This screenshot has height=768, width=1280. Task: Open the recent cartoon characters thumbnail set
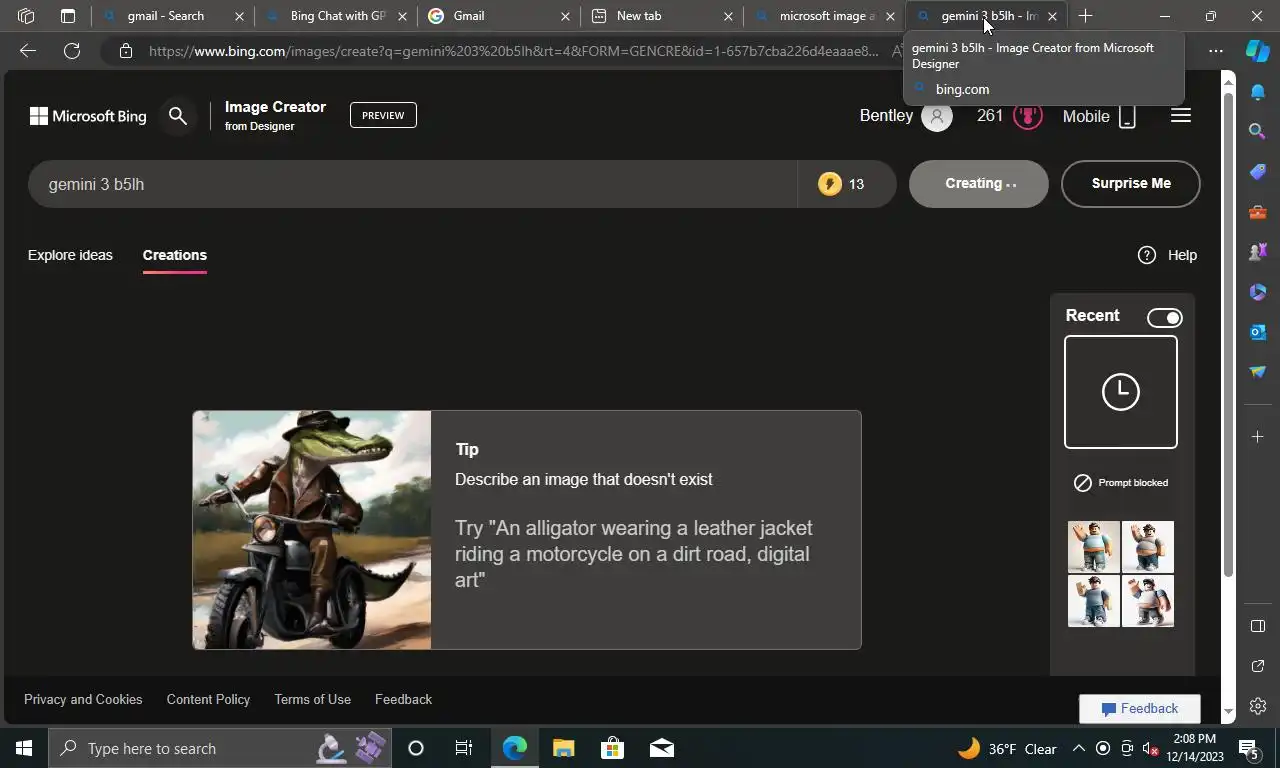(1121, 574)
